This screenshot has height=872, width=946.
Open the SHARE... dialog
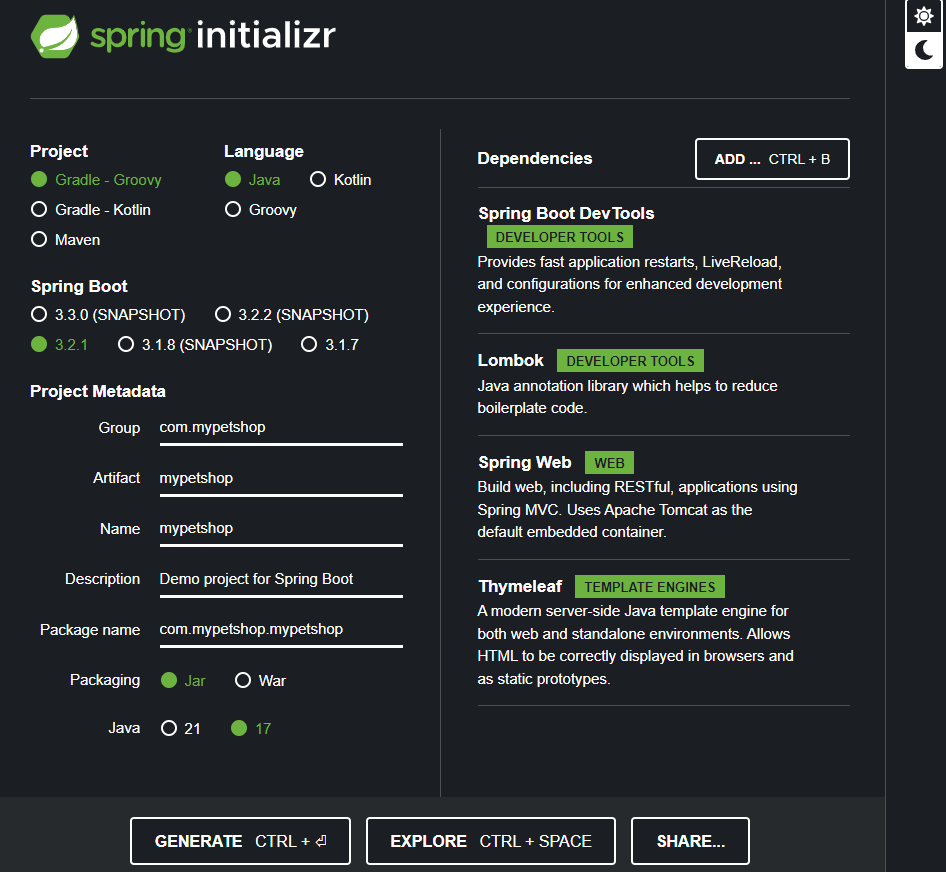click(690, 841)
